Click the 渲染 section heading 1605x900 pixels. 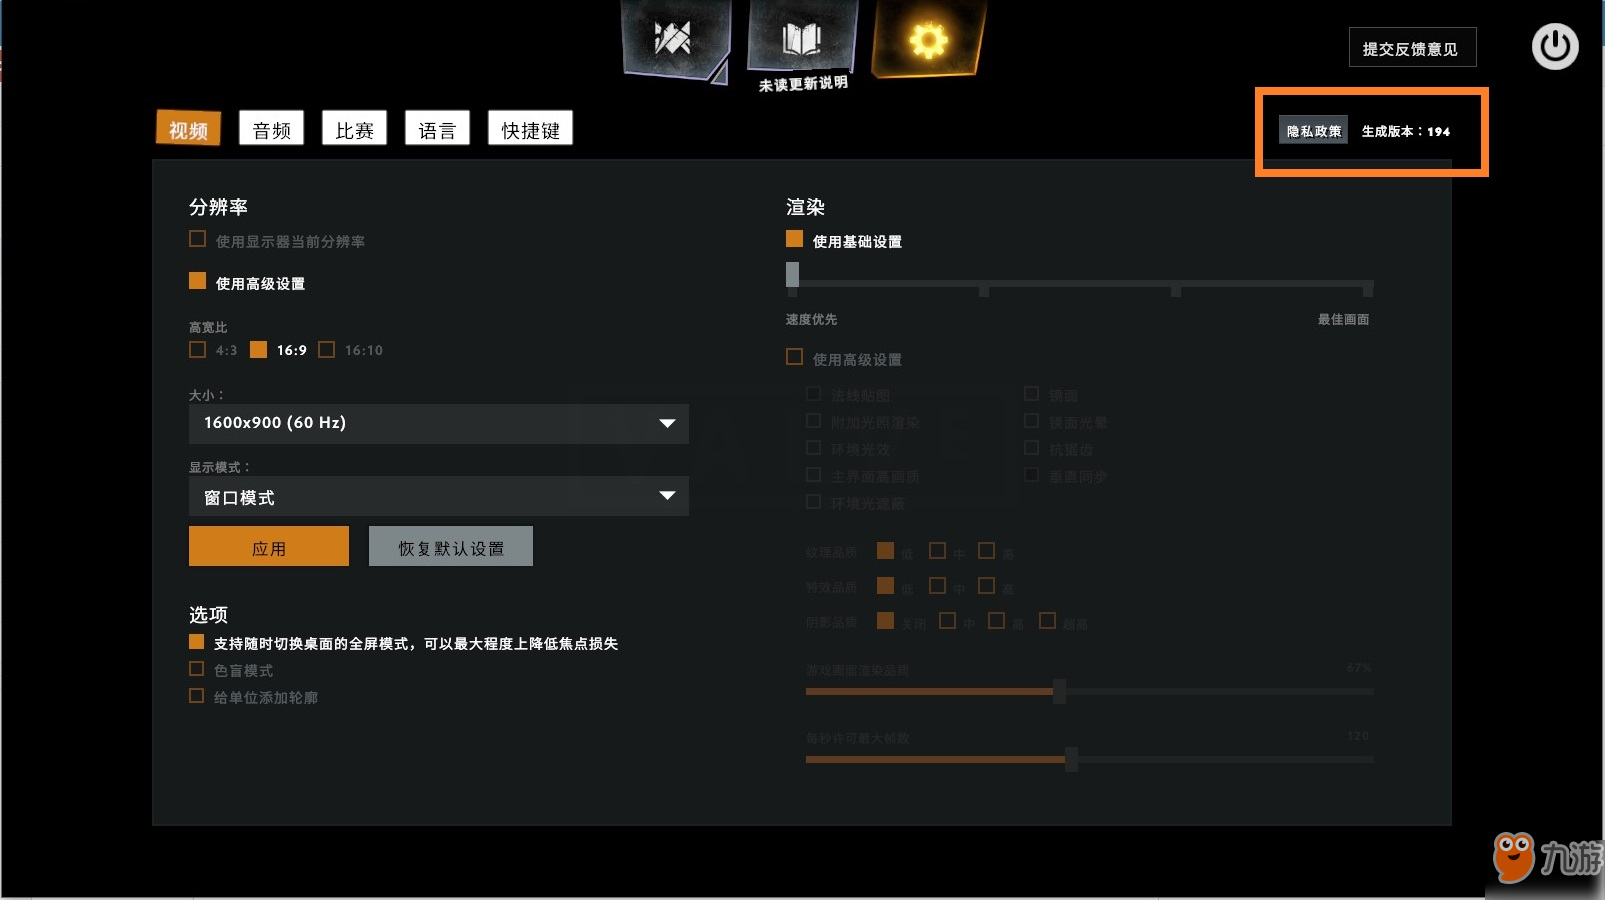[x=805, y=207]
